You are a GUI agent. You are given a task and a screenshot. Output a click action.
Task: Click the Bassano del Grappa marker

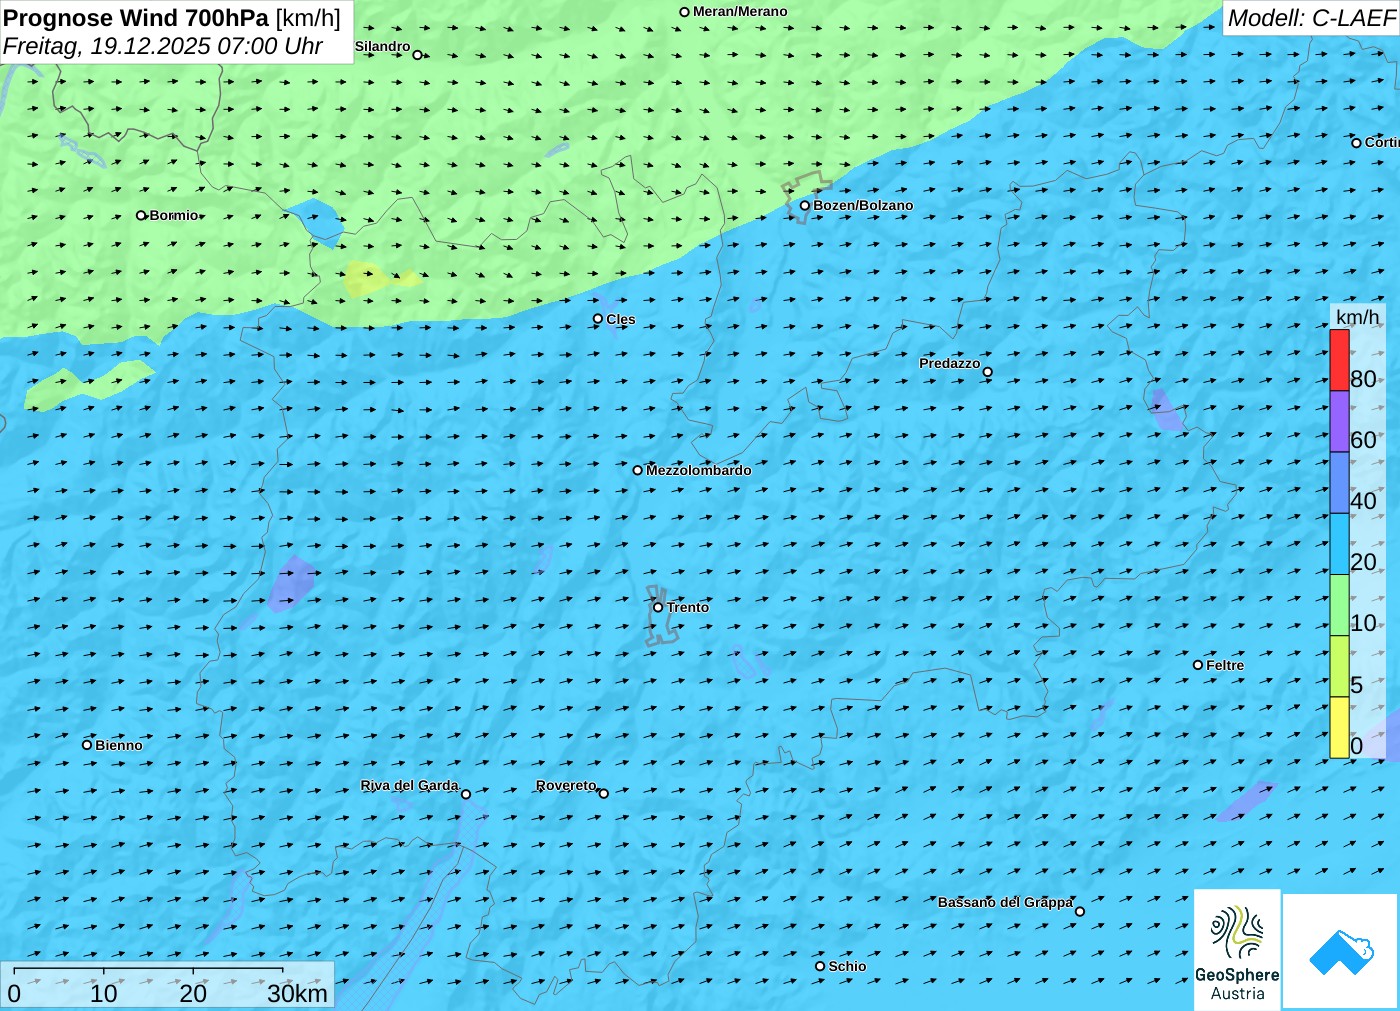pos(1079,911)
